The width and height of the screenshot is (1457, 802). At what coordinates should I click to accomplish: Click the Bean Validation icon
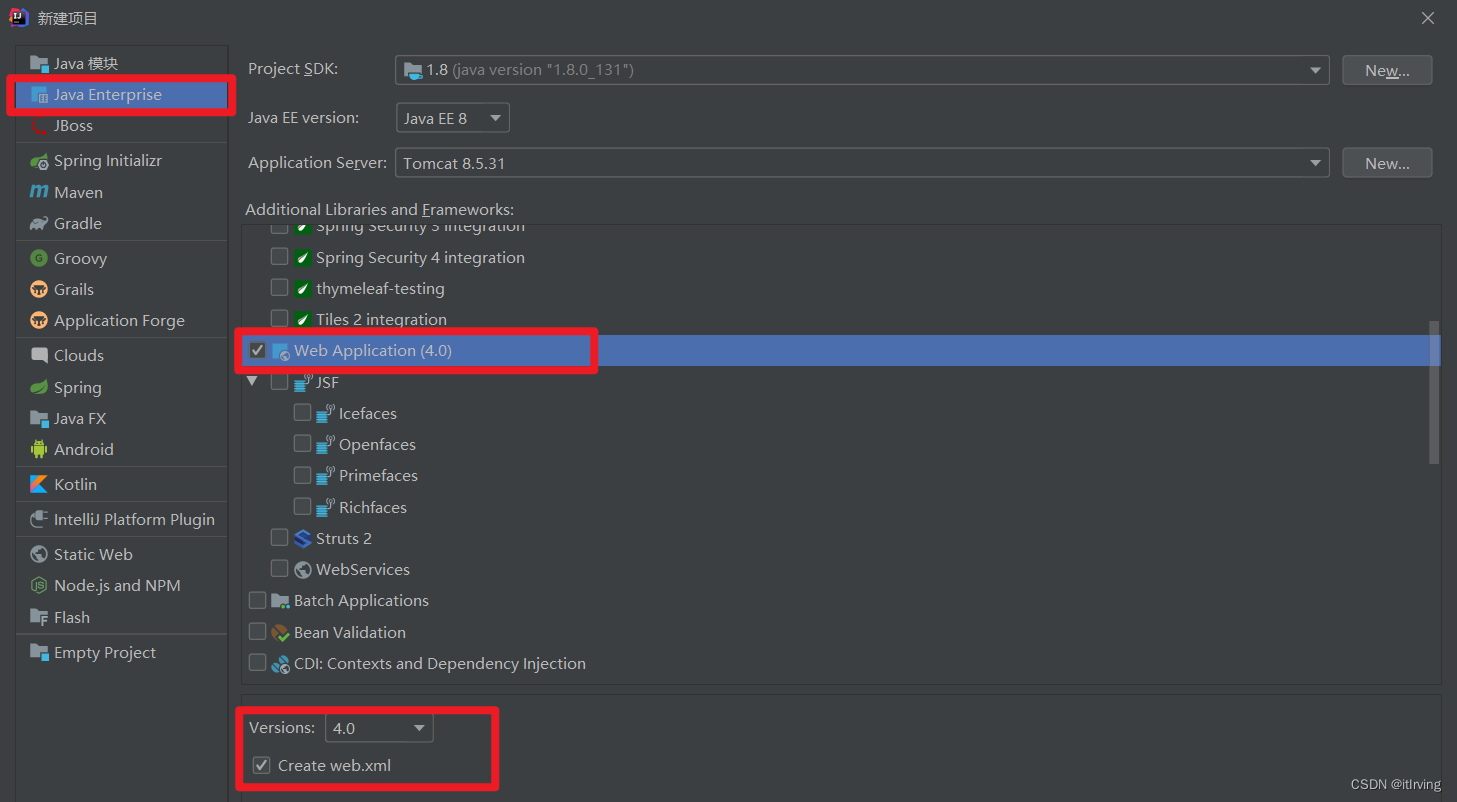coord(281,633)
